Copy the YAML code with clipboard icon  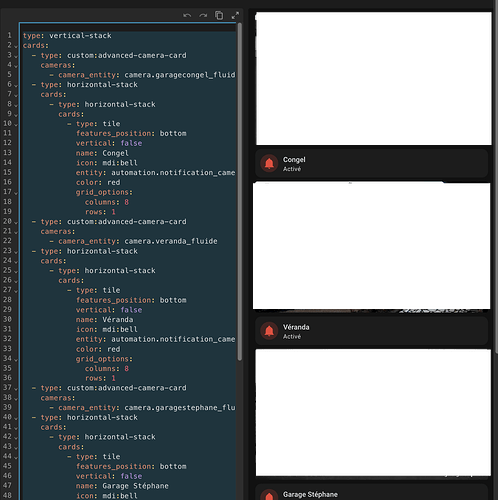pyautogui.click(x=219, y=15)
